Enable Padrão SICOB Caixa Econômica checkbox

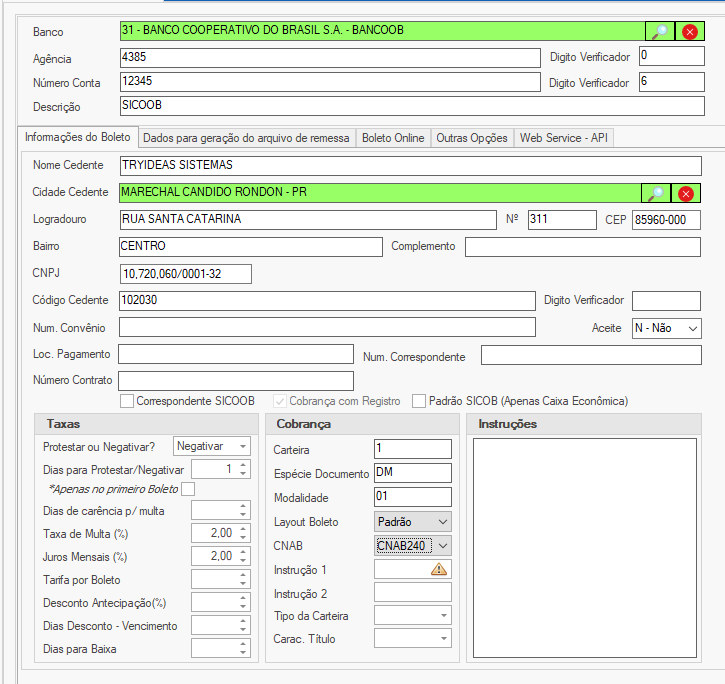click(x=419, y=401)
